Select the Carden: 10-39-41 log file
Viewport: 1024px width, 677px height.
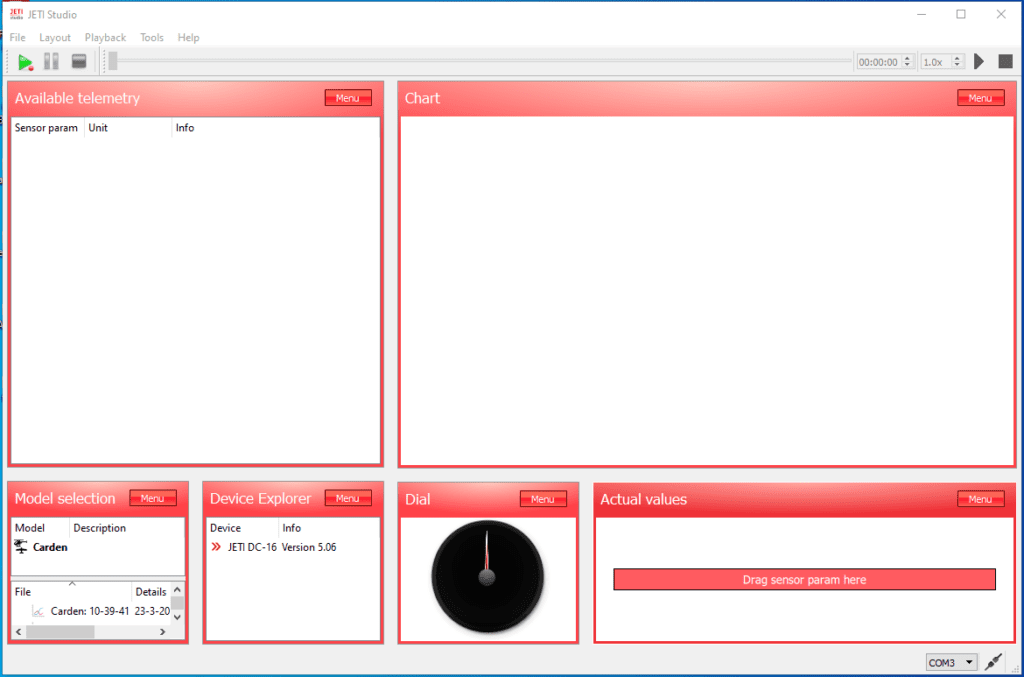point(90,611)
